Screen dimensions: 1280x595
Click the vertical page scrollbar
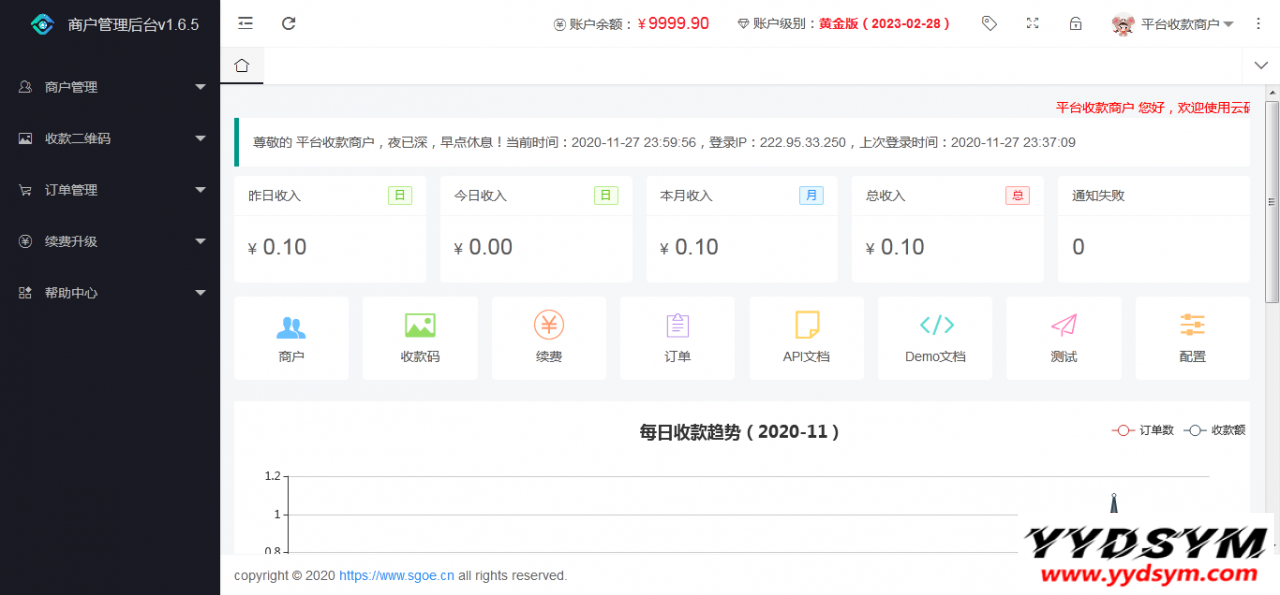pyautogui.click(x=1272, y=200)
